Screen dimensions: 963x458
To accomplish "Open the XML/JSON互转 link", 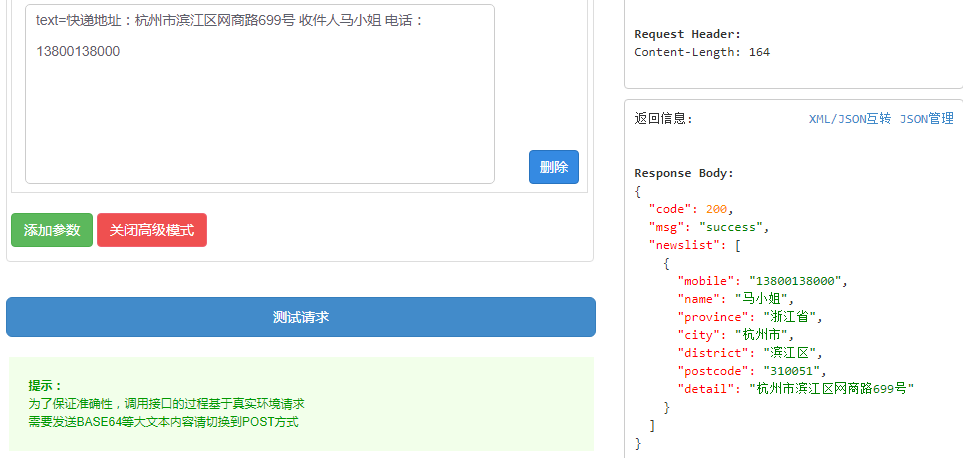I will [849, 118].
